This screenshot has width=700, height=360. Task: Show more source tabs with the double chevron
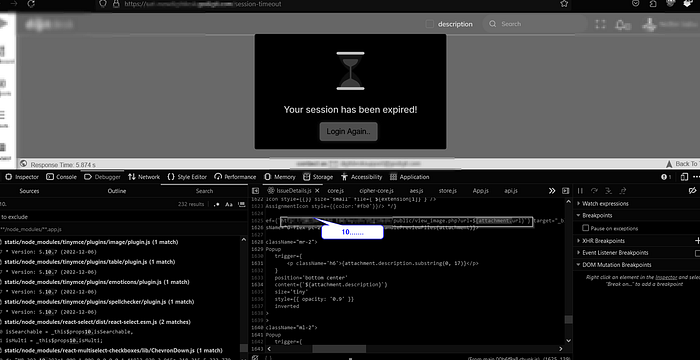(x=552, y=191)
